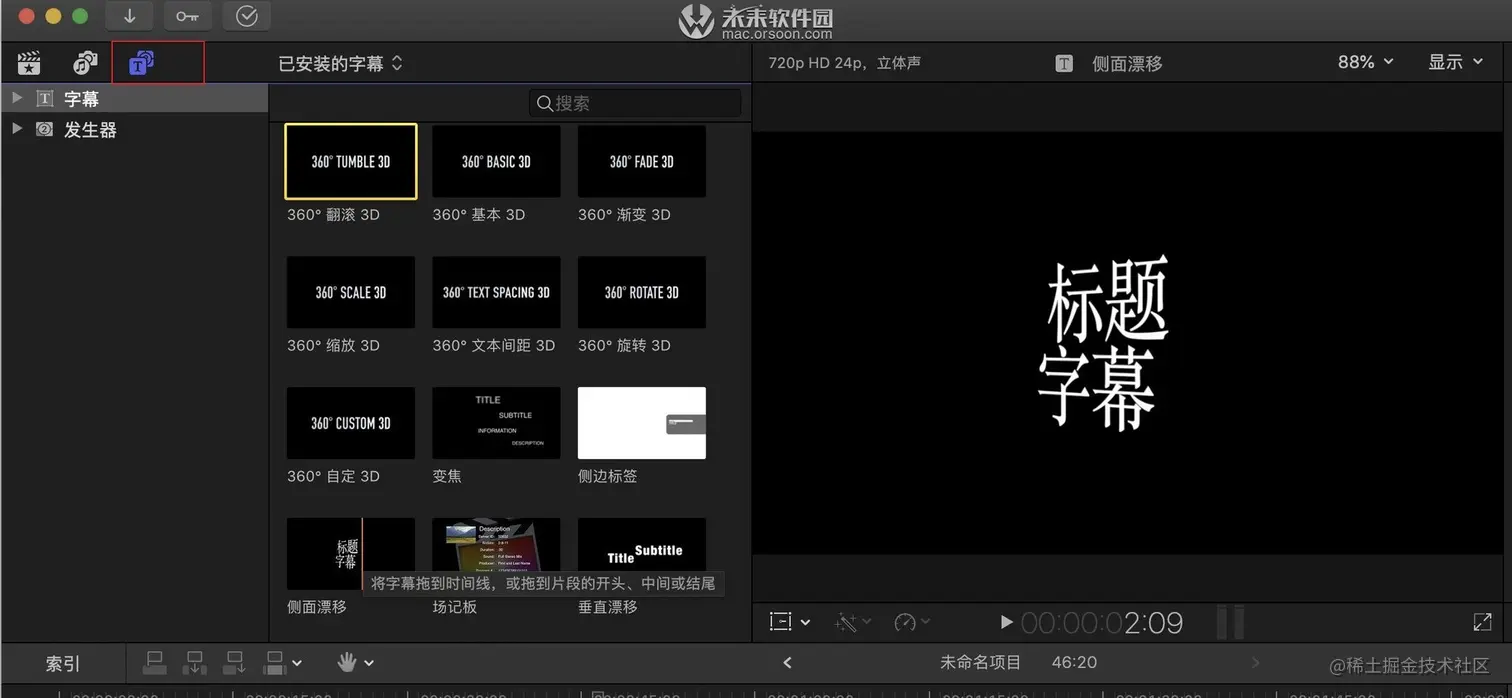This screenshot has width=1512, height=698.
Task: Click the insert clip button
Action: [x=195, y=662]
